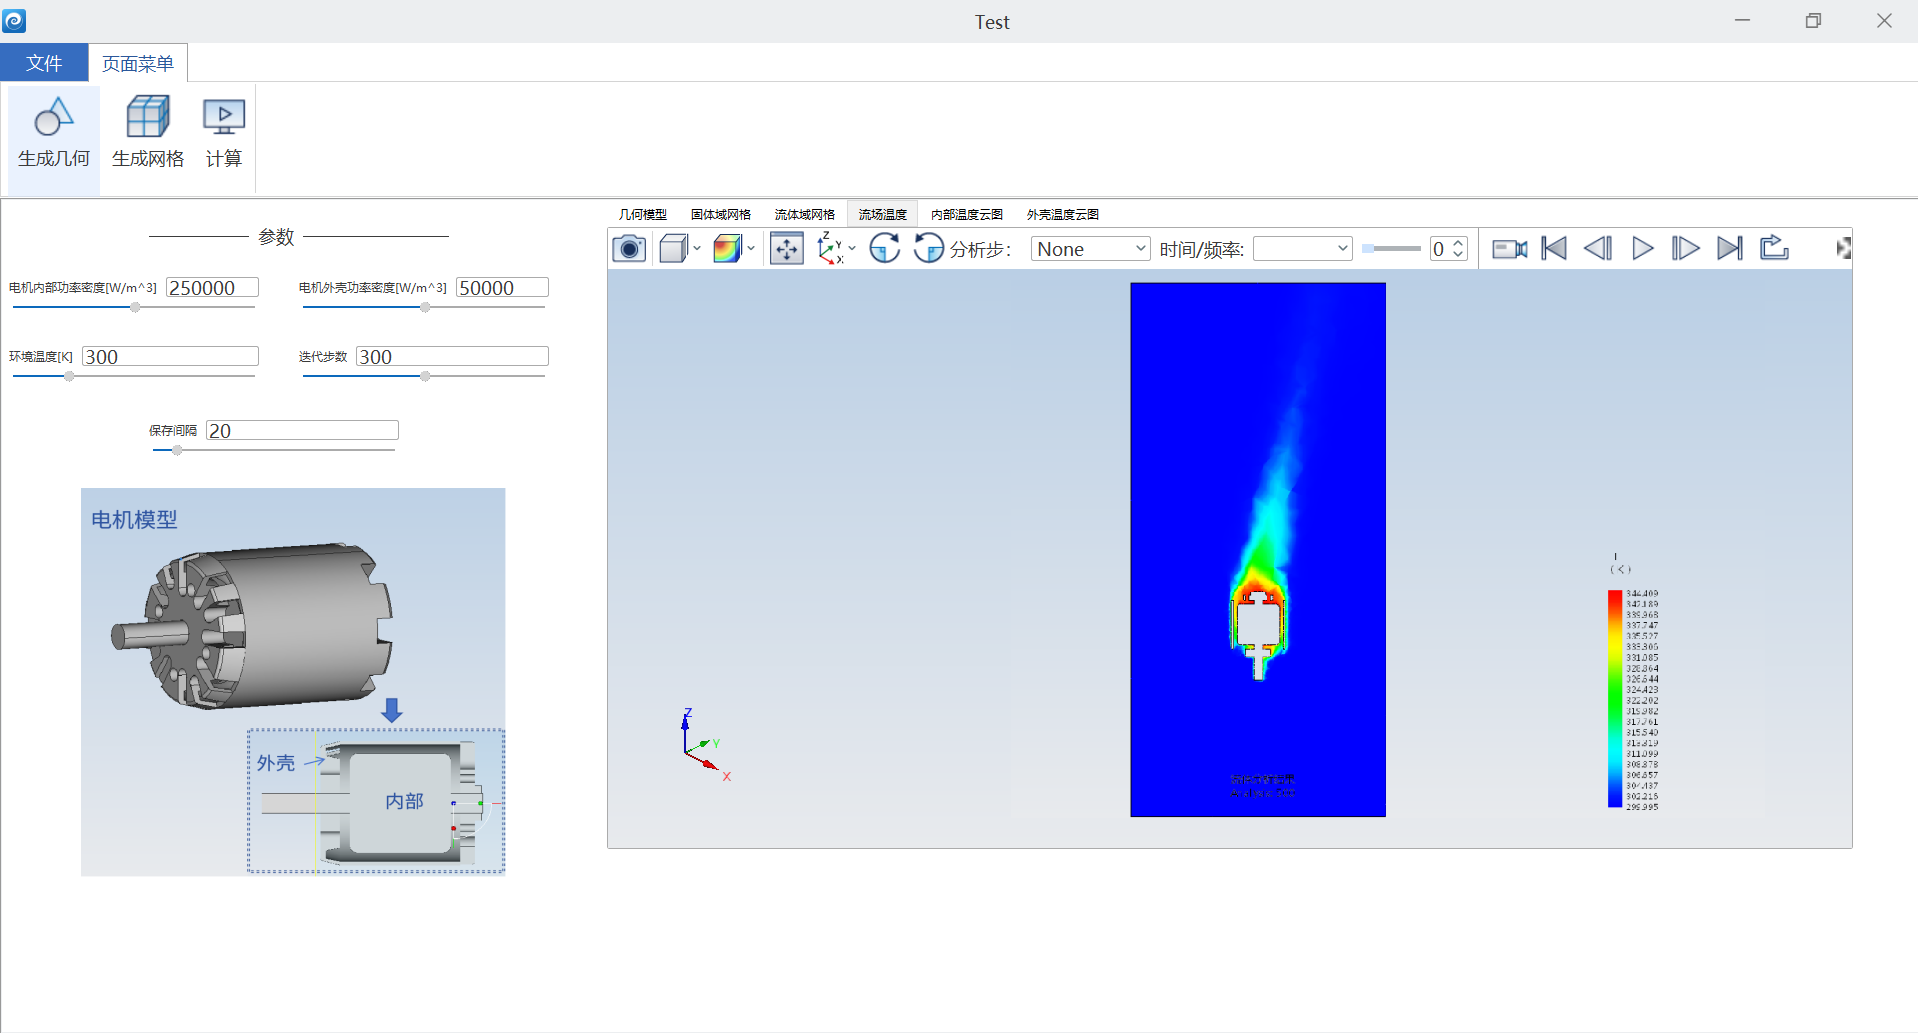Click the 生成网格 (generate mesh) ribbon icon
Image resolution: width=1919 pixels, height=1034 pixels.
coord(148,133)
